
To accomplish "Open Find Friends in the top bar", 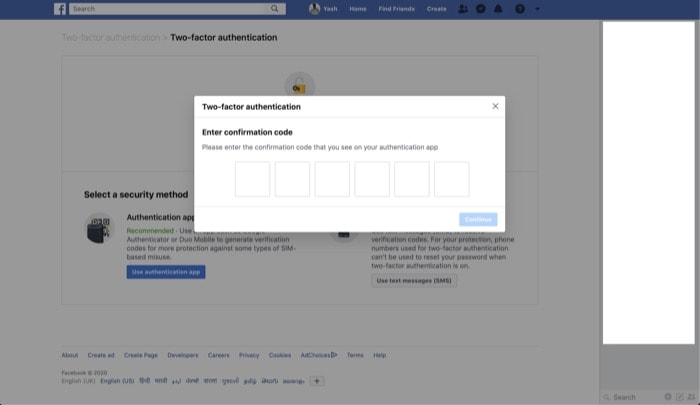I will click(396, 9).
